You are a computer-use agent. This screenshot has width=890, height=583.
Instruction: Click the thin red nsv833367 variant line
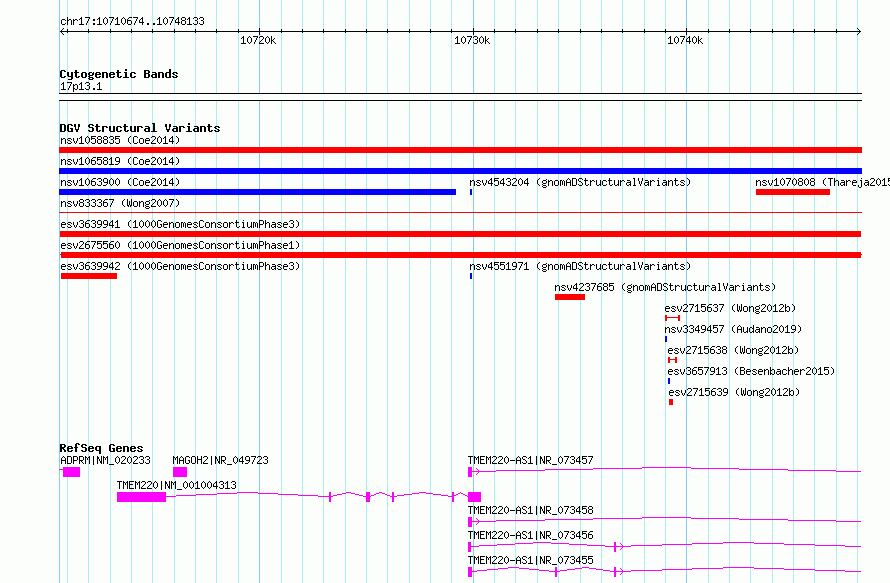(460, 212)
